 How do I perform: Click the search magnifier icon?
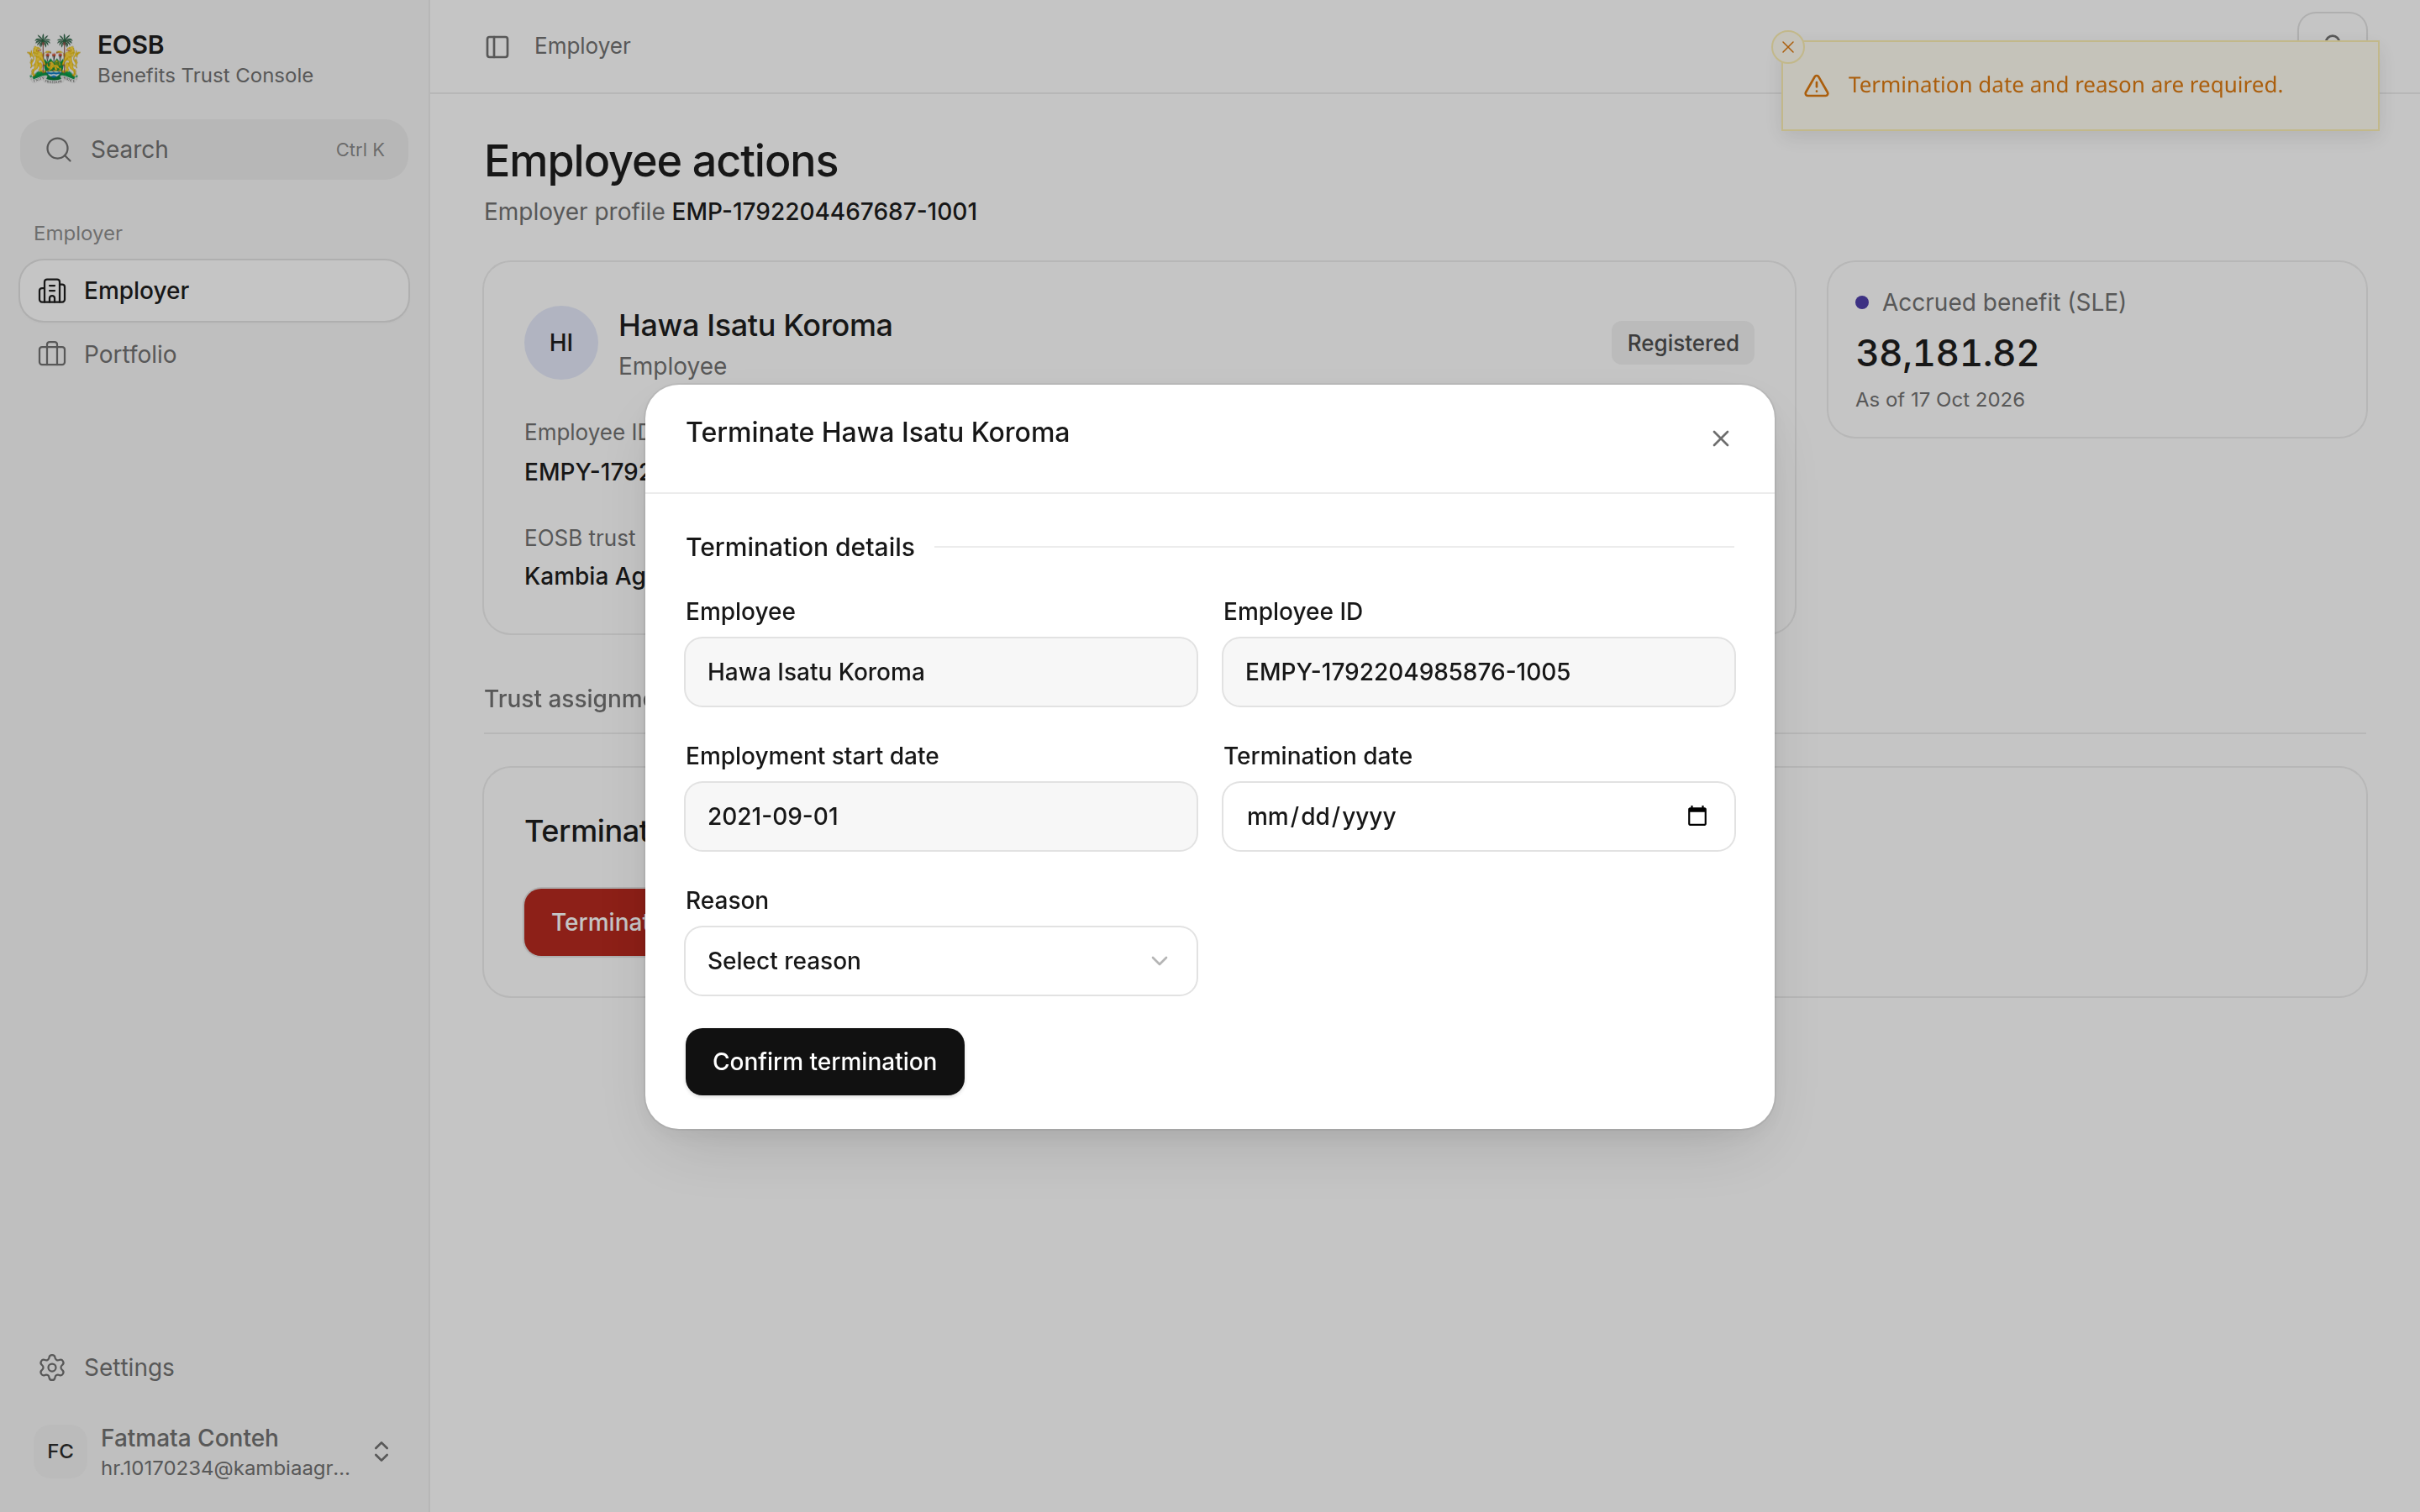(59, 150)
